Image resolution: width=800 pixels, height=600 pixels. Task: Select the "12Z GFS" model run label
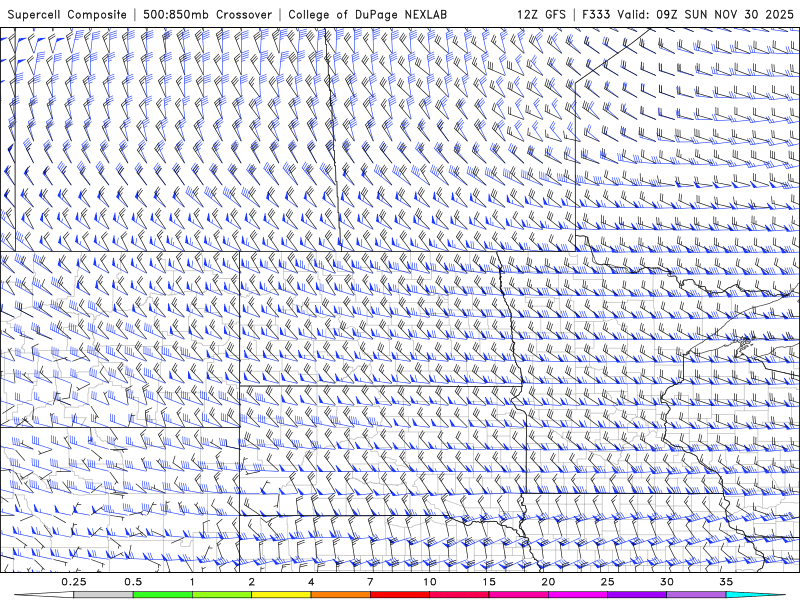pyautogui.click(x=541, y=15)
